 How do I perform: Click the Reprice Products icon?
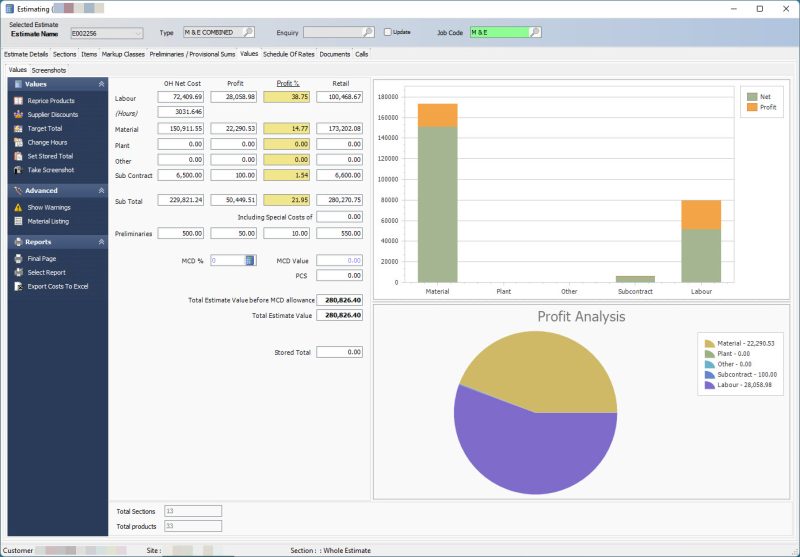[18, 101]
